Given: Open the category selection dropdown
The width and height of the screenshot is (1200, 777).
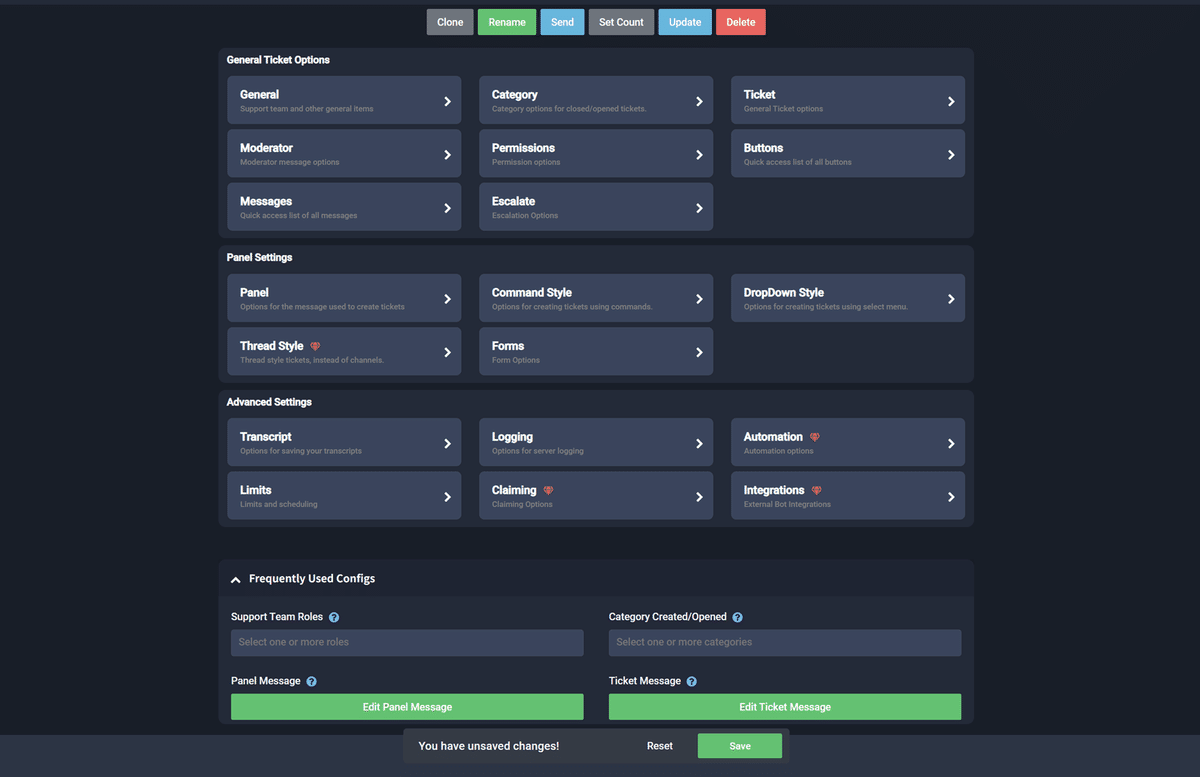Looking at the screenshot, I should 785,642.
